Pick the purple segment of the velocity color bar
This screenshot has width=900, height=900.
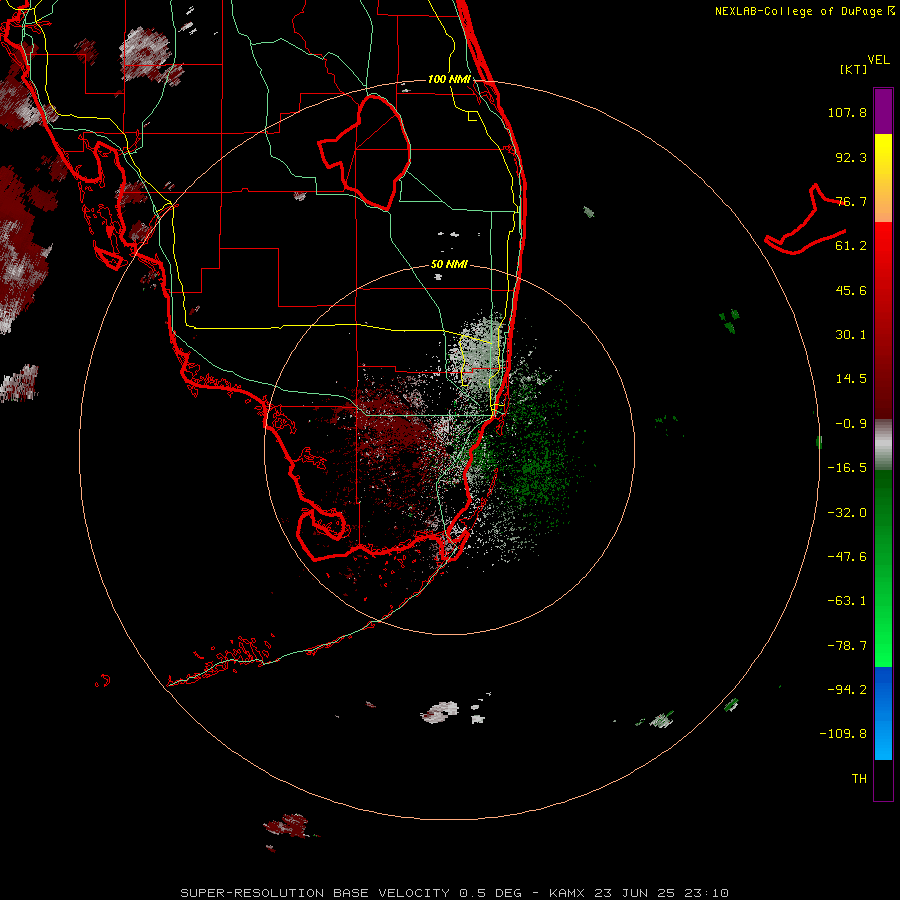[x=883, y=112]
